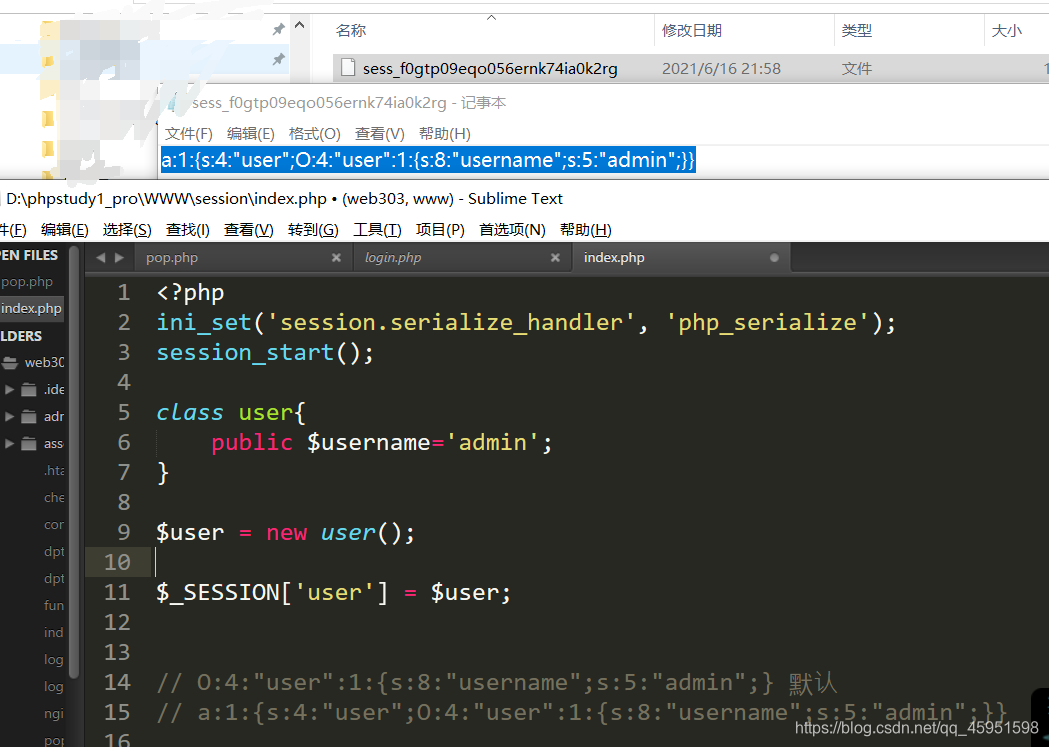Open Sublime Text 转到(G) menu

(x=313, y=230)
